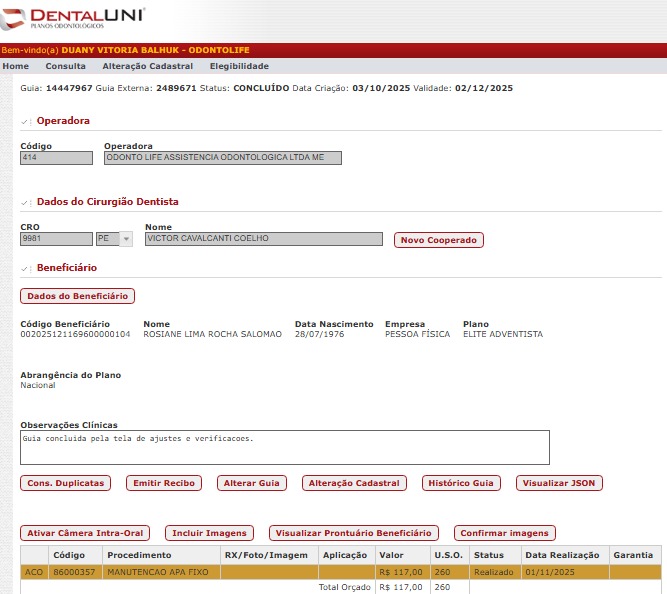Focus the CRO field with 9981
Screen dimensions: 667x594
click(56, 239)
